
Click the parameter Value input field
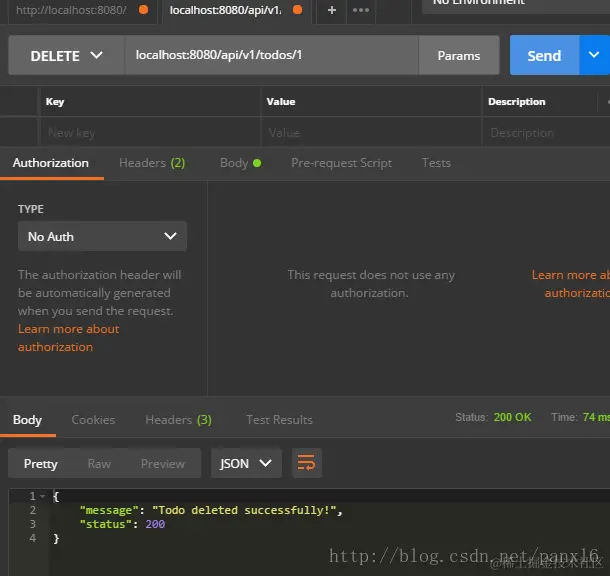coord(372,133)
